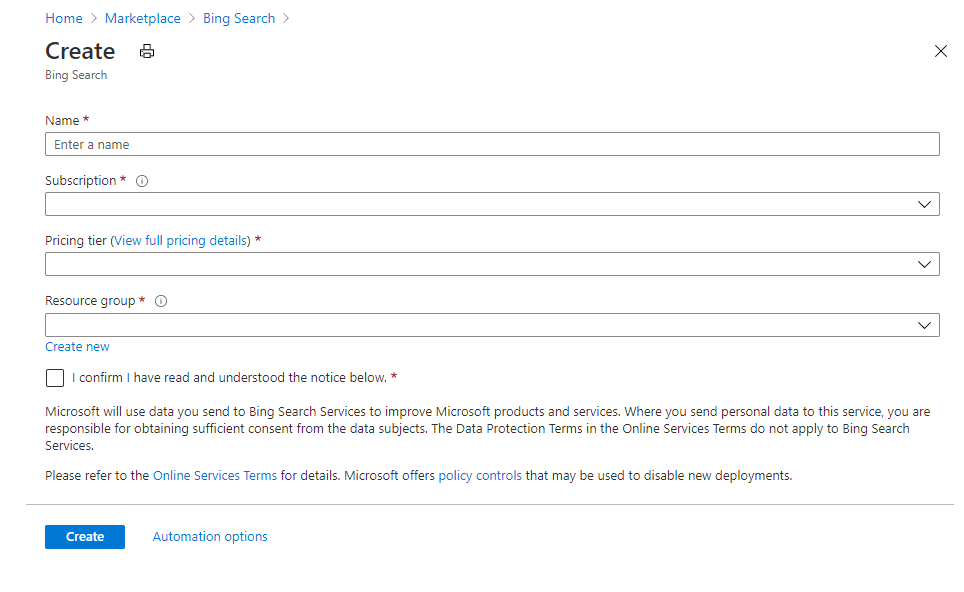Open the policy controls link
Screen dimensions: 964x592
click(479, 475)
